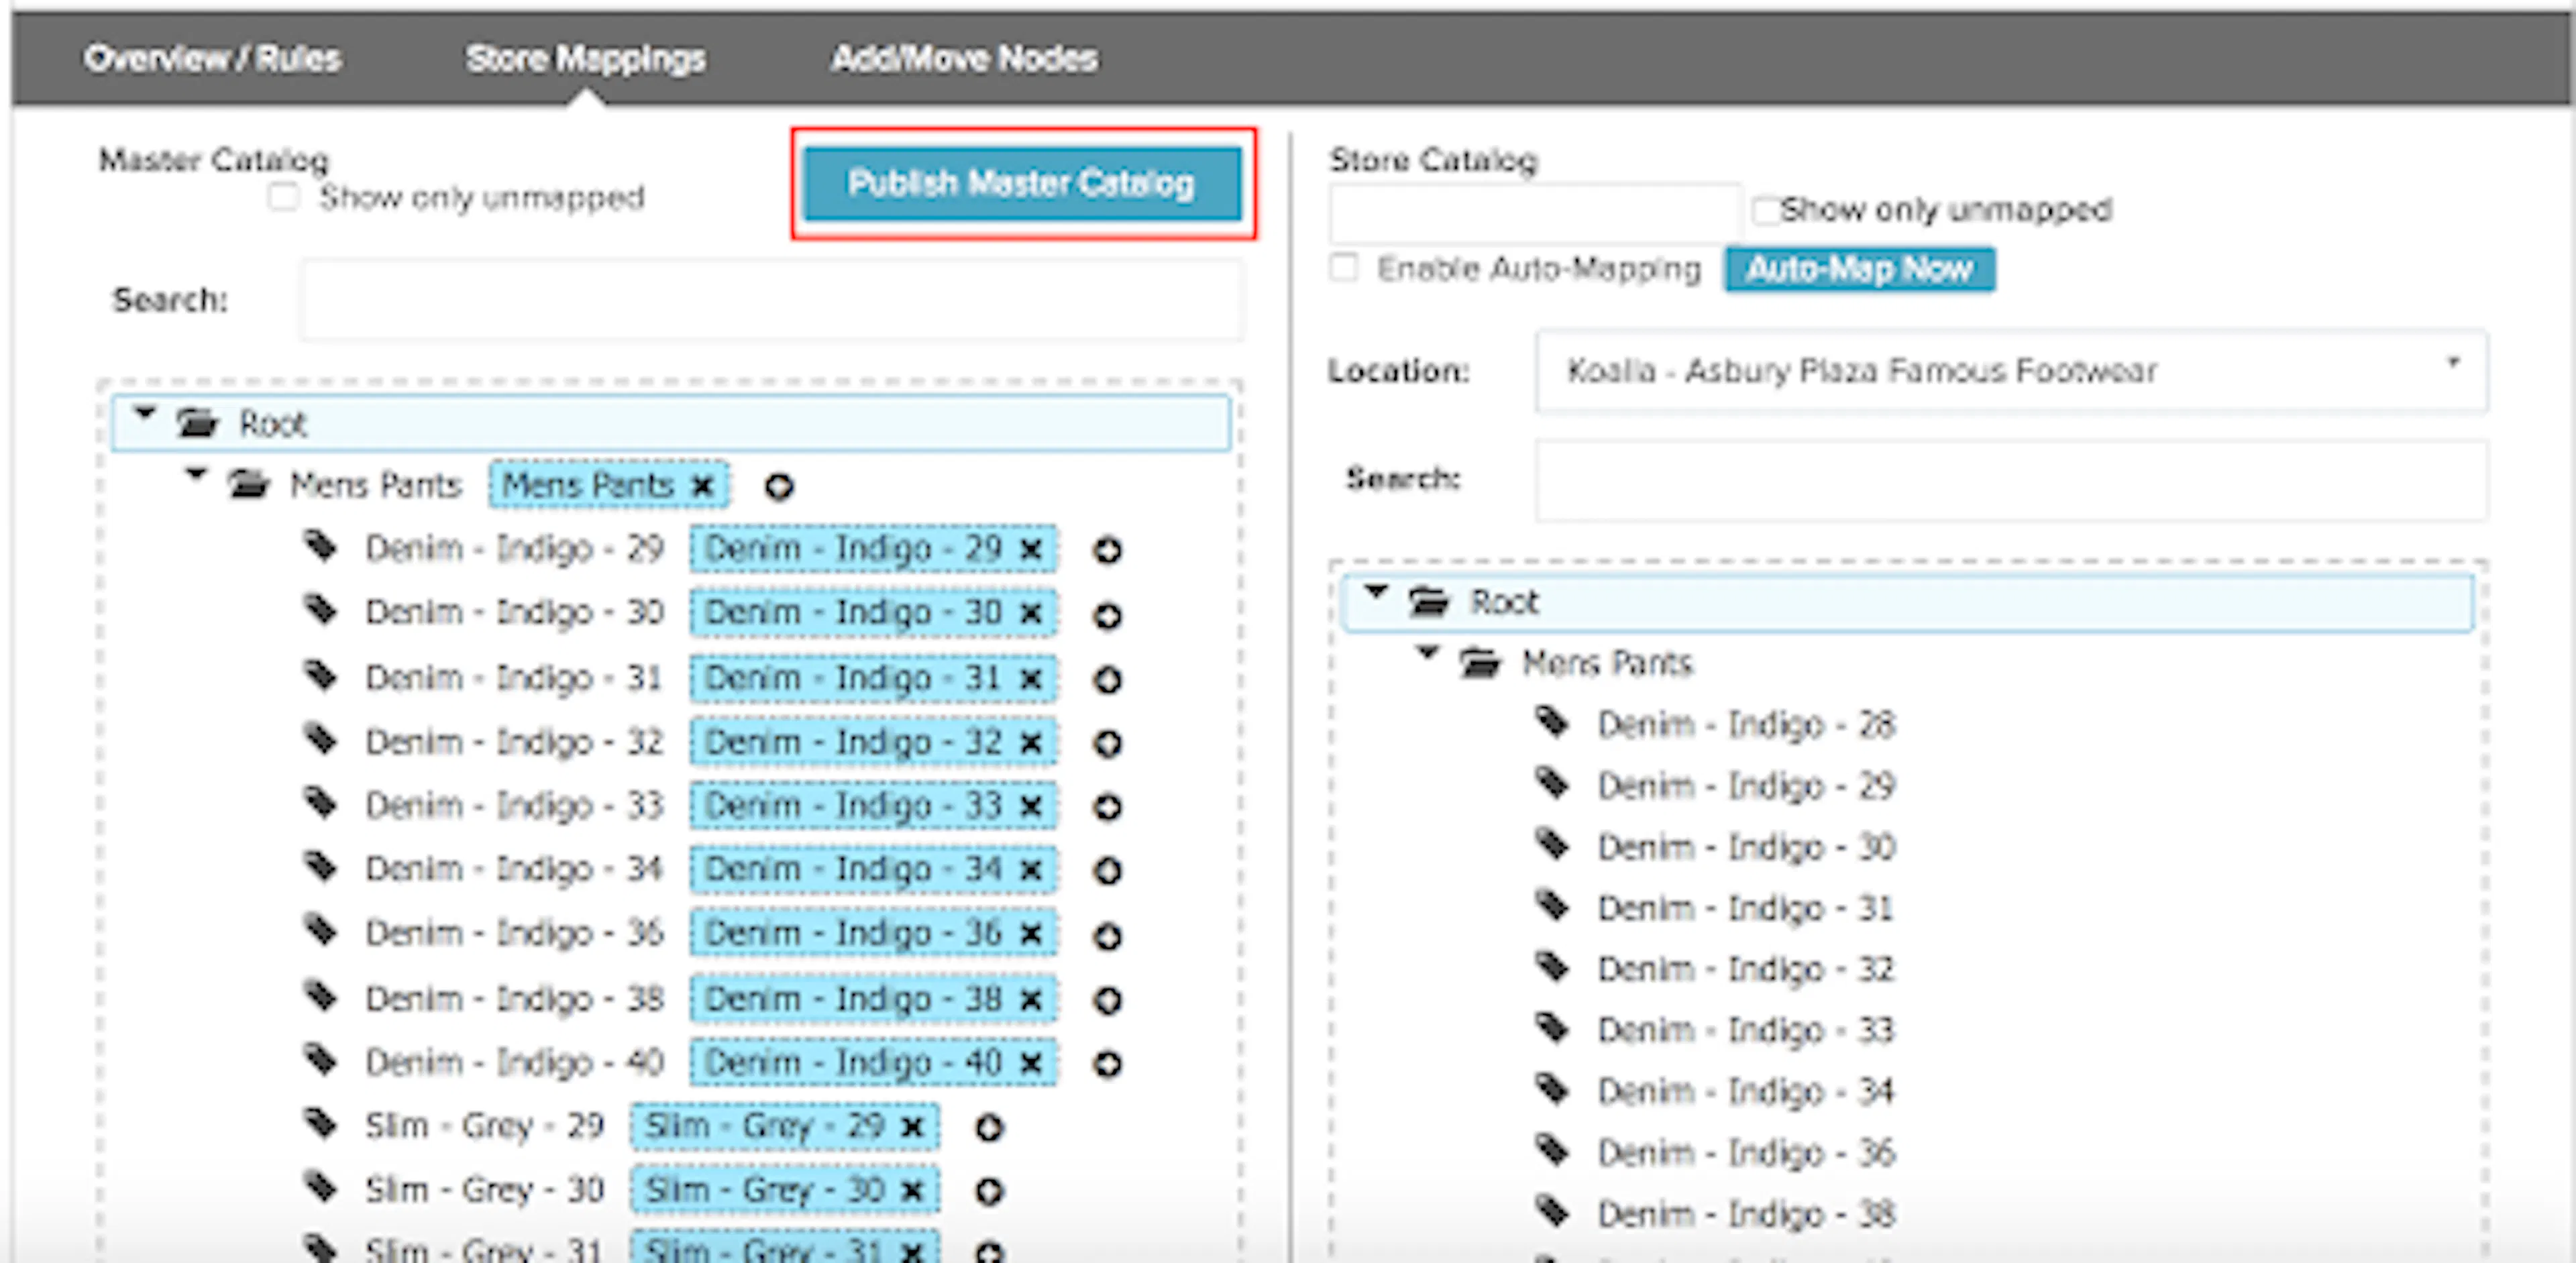Collapse Mens Pants in Master Catalog
The height and width of the screenshot is (1263, 2576).
click(x=196, y=475)
